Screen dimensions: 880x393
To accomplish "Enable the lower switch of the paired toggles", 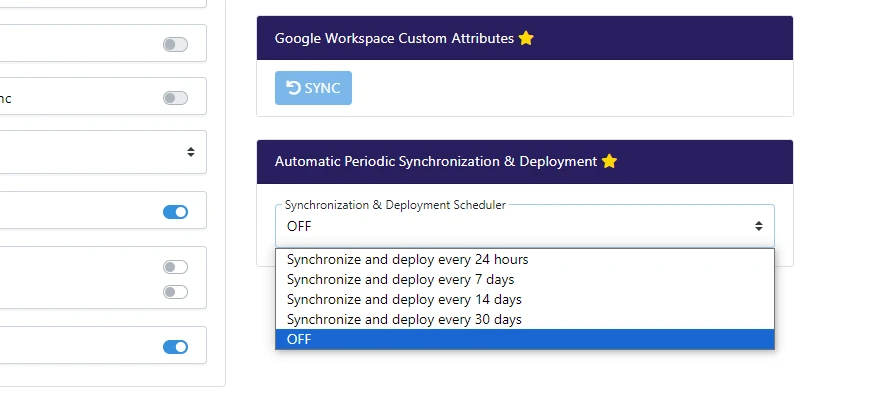I will pos(175,292).
